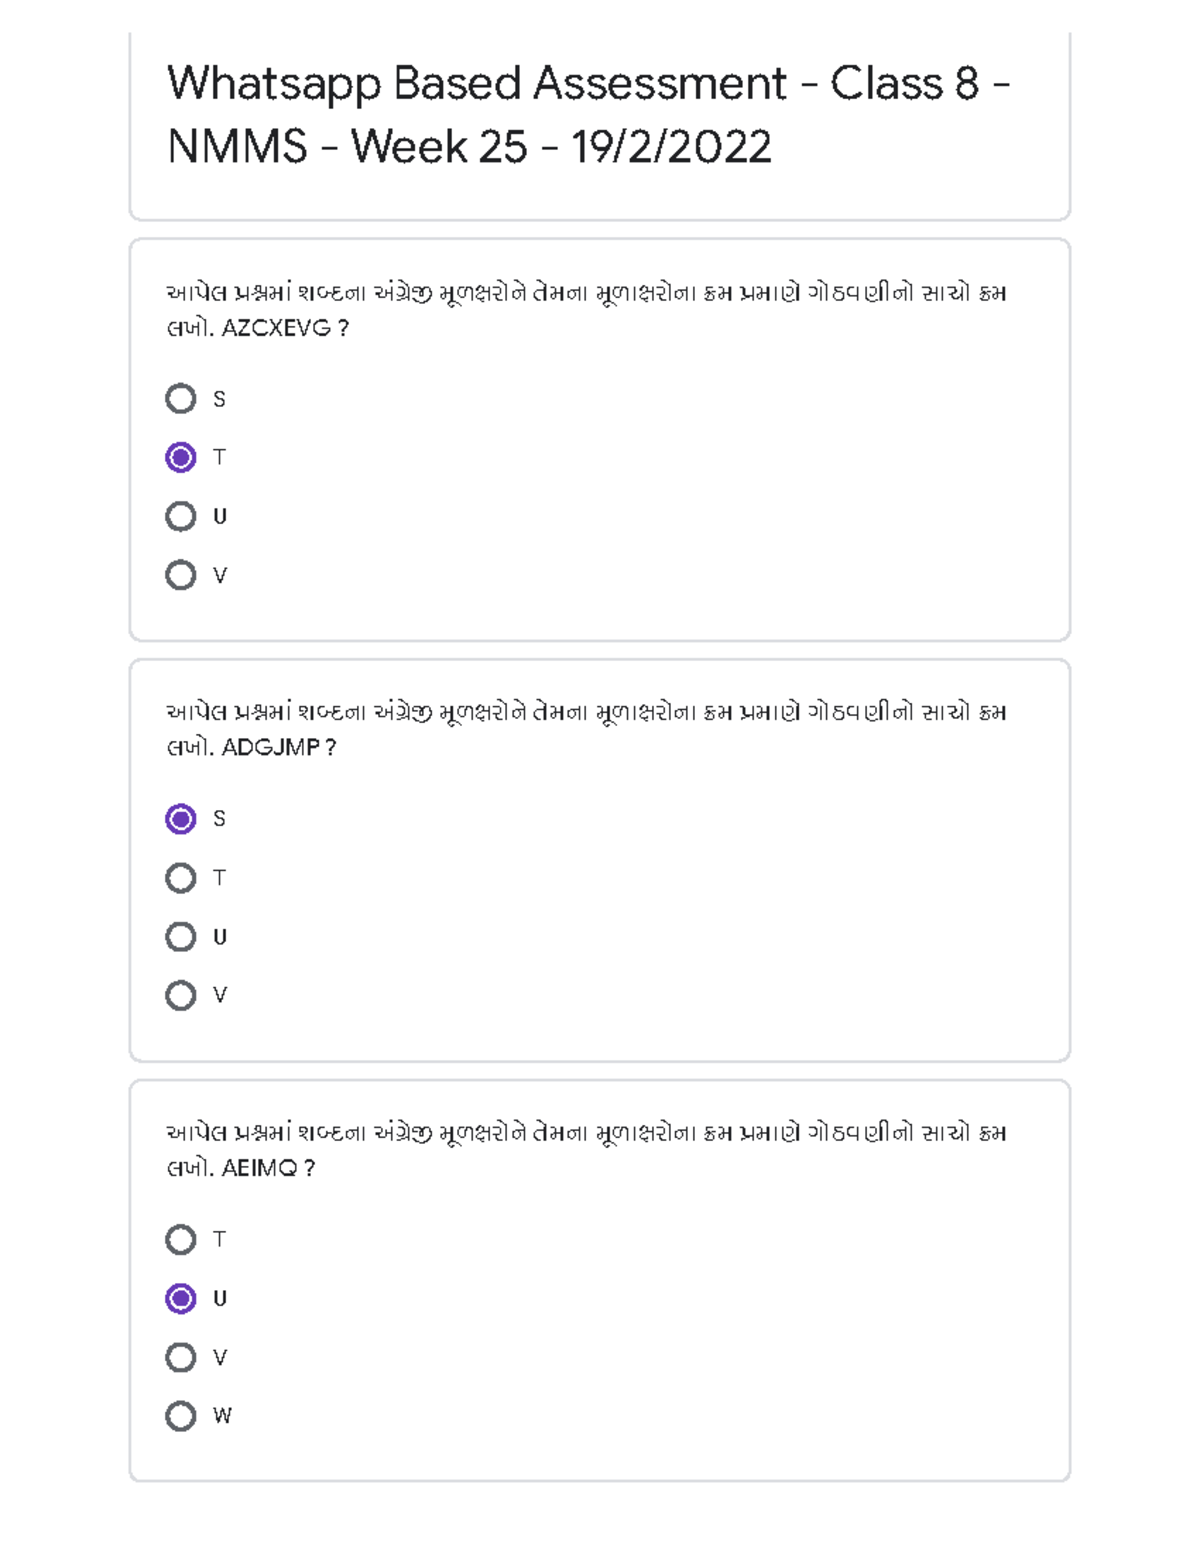Select option T for question AEIMQ
Screen dimensions: 1200x1553
point(181,1240)
